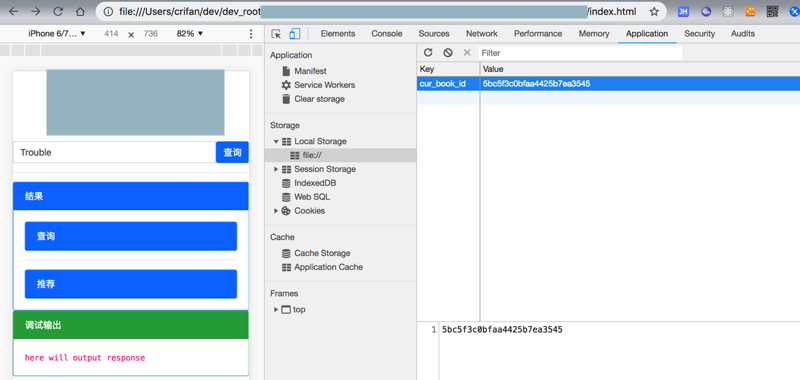This screenshot has width=800, height=380.
Task: Toggle the device toolbar icon
Action: 294,34
